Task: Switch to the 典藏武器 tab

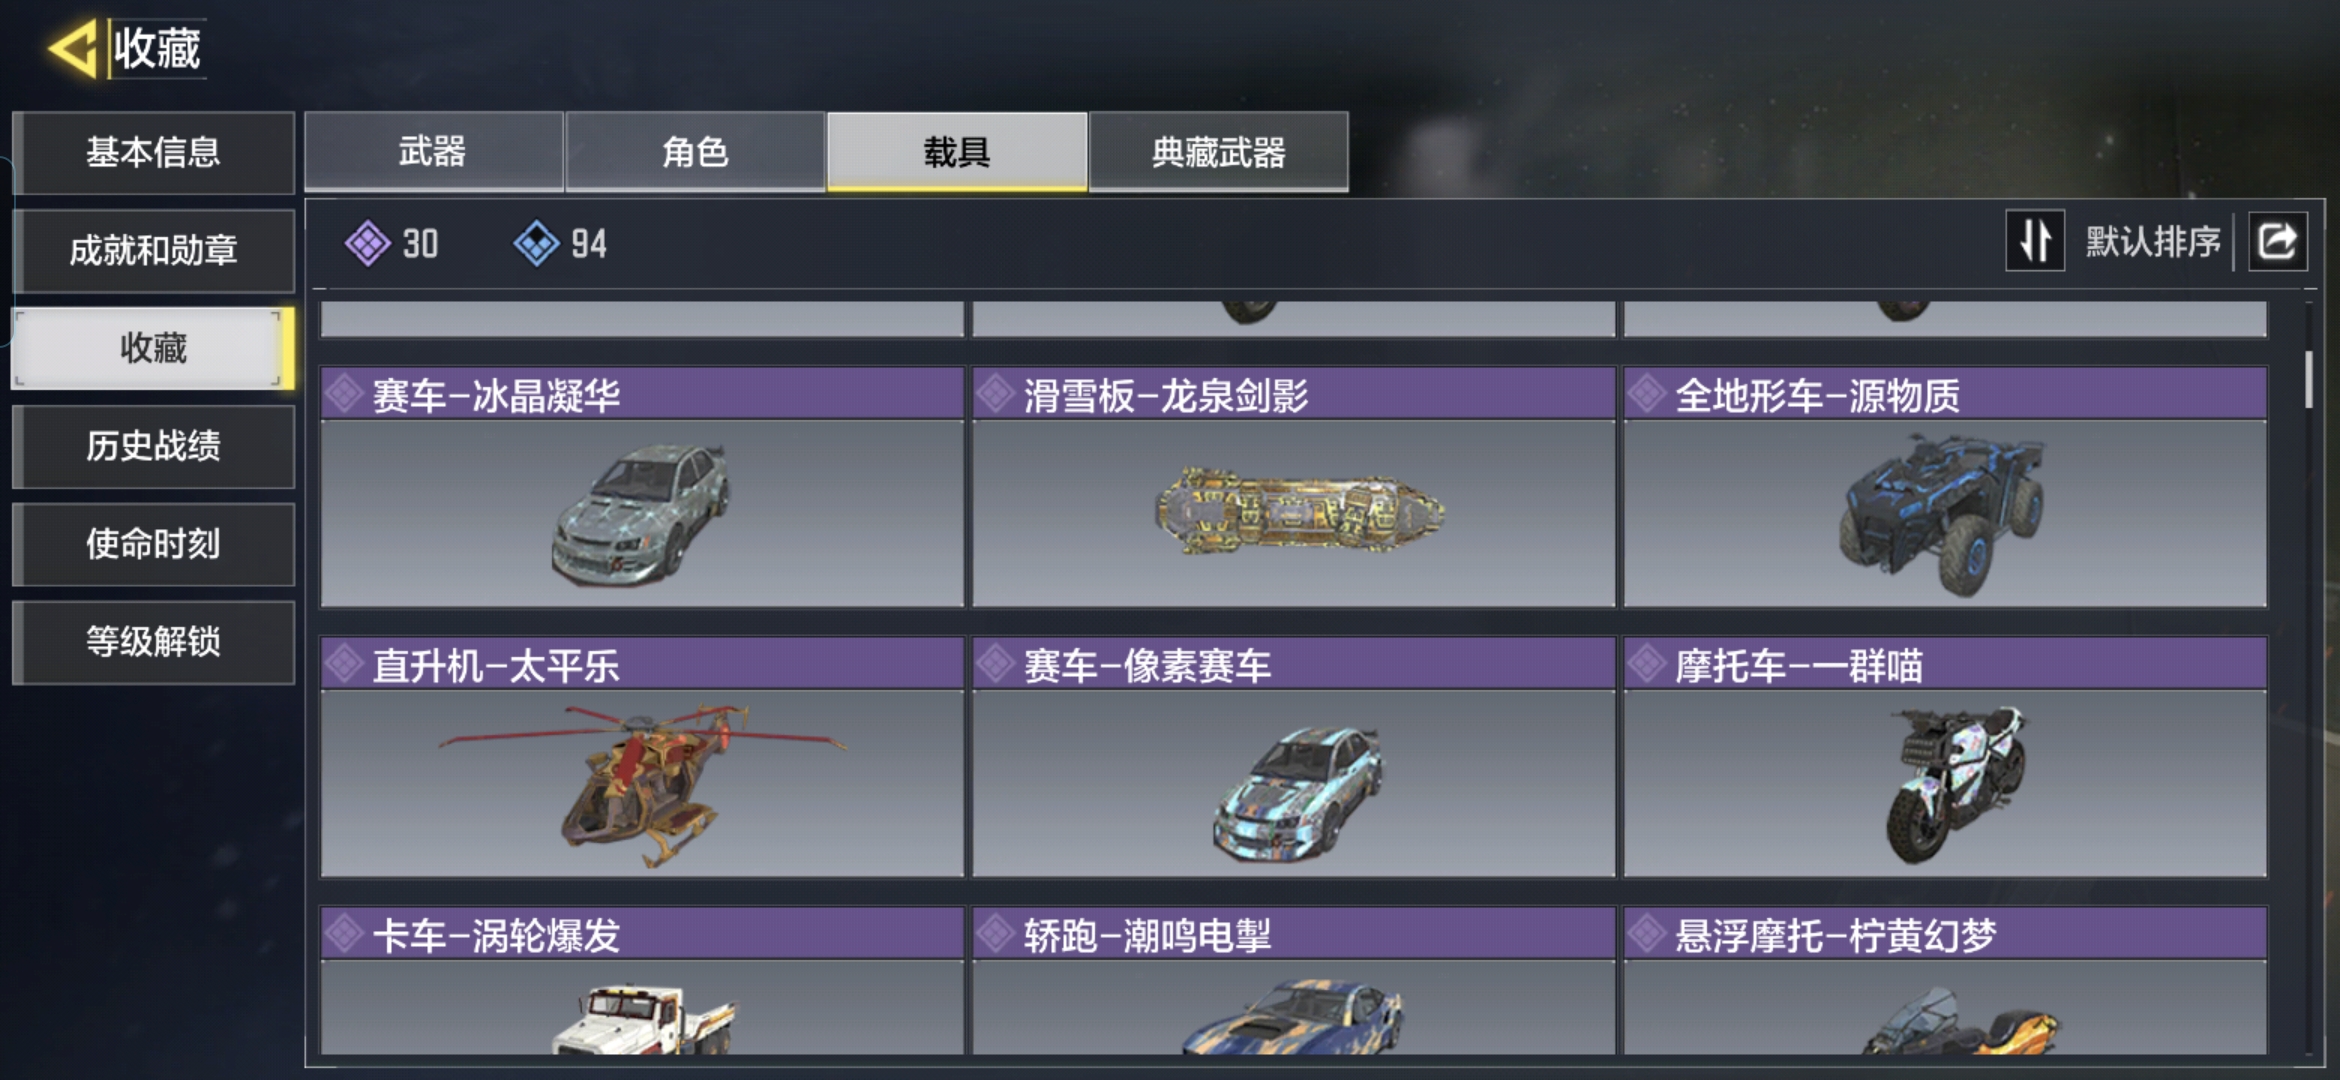Action: pyautogui.click(x=1218, y=151)
